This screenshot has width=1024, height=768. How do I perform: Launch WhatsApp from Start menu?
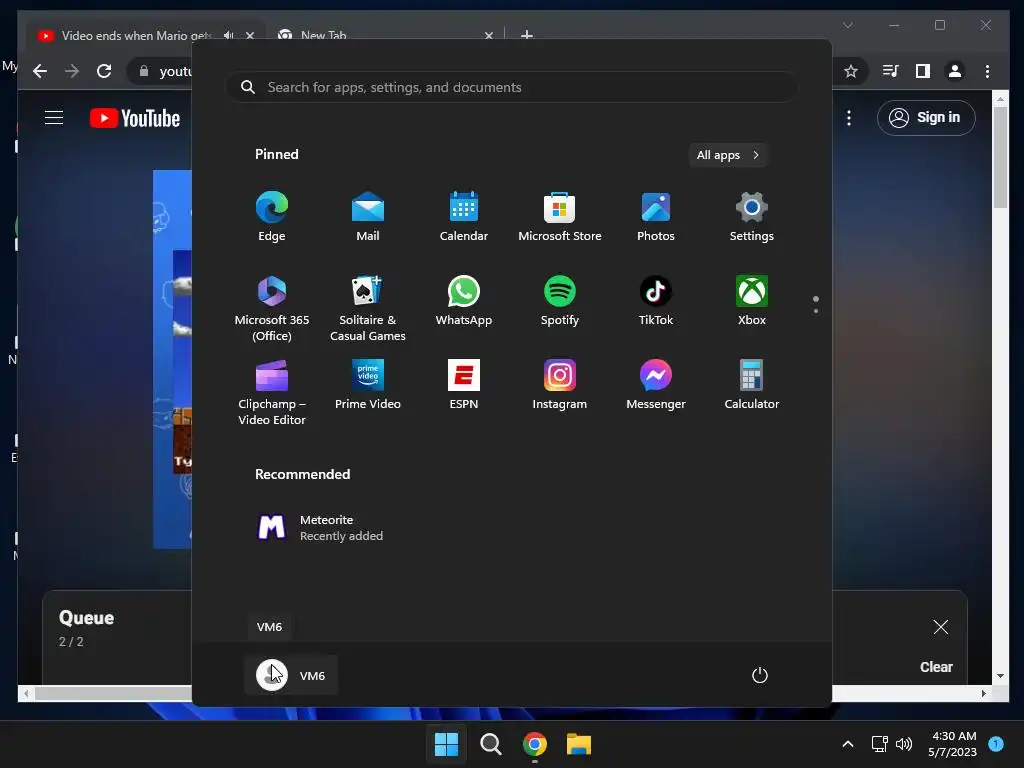pyautogui.click(x=464, y=300)
